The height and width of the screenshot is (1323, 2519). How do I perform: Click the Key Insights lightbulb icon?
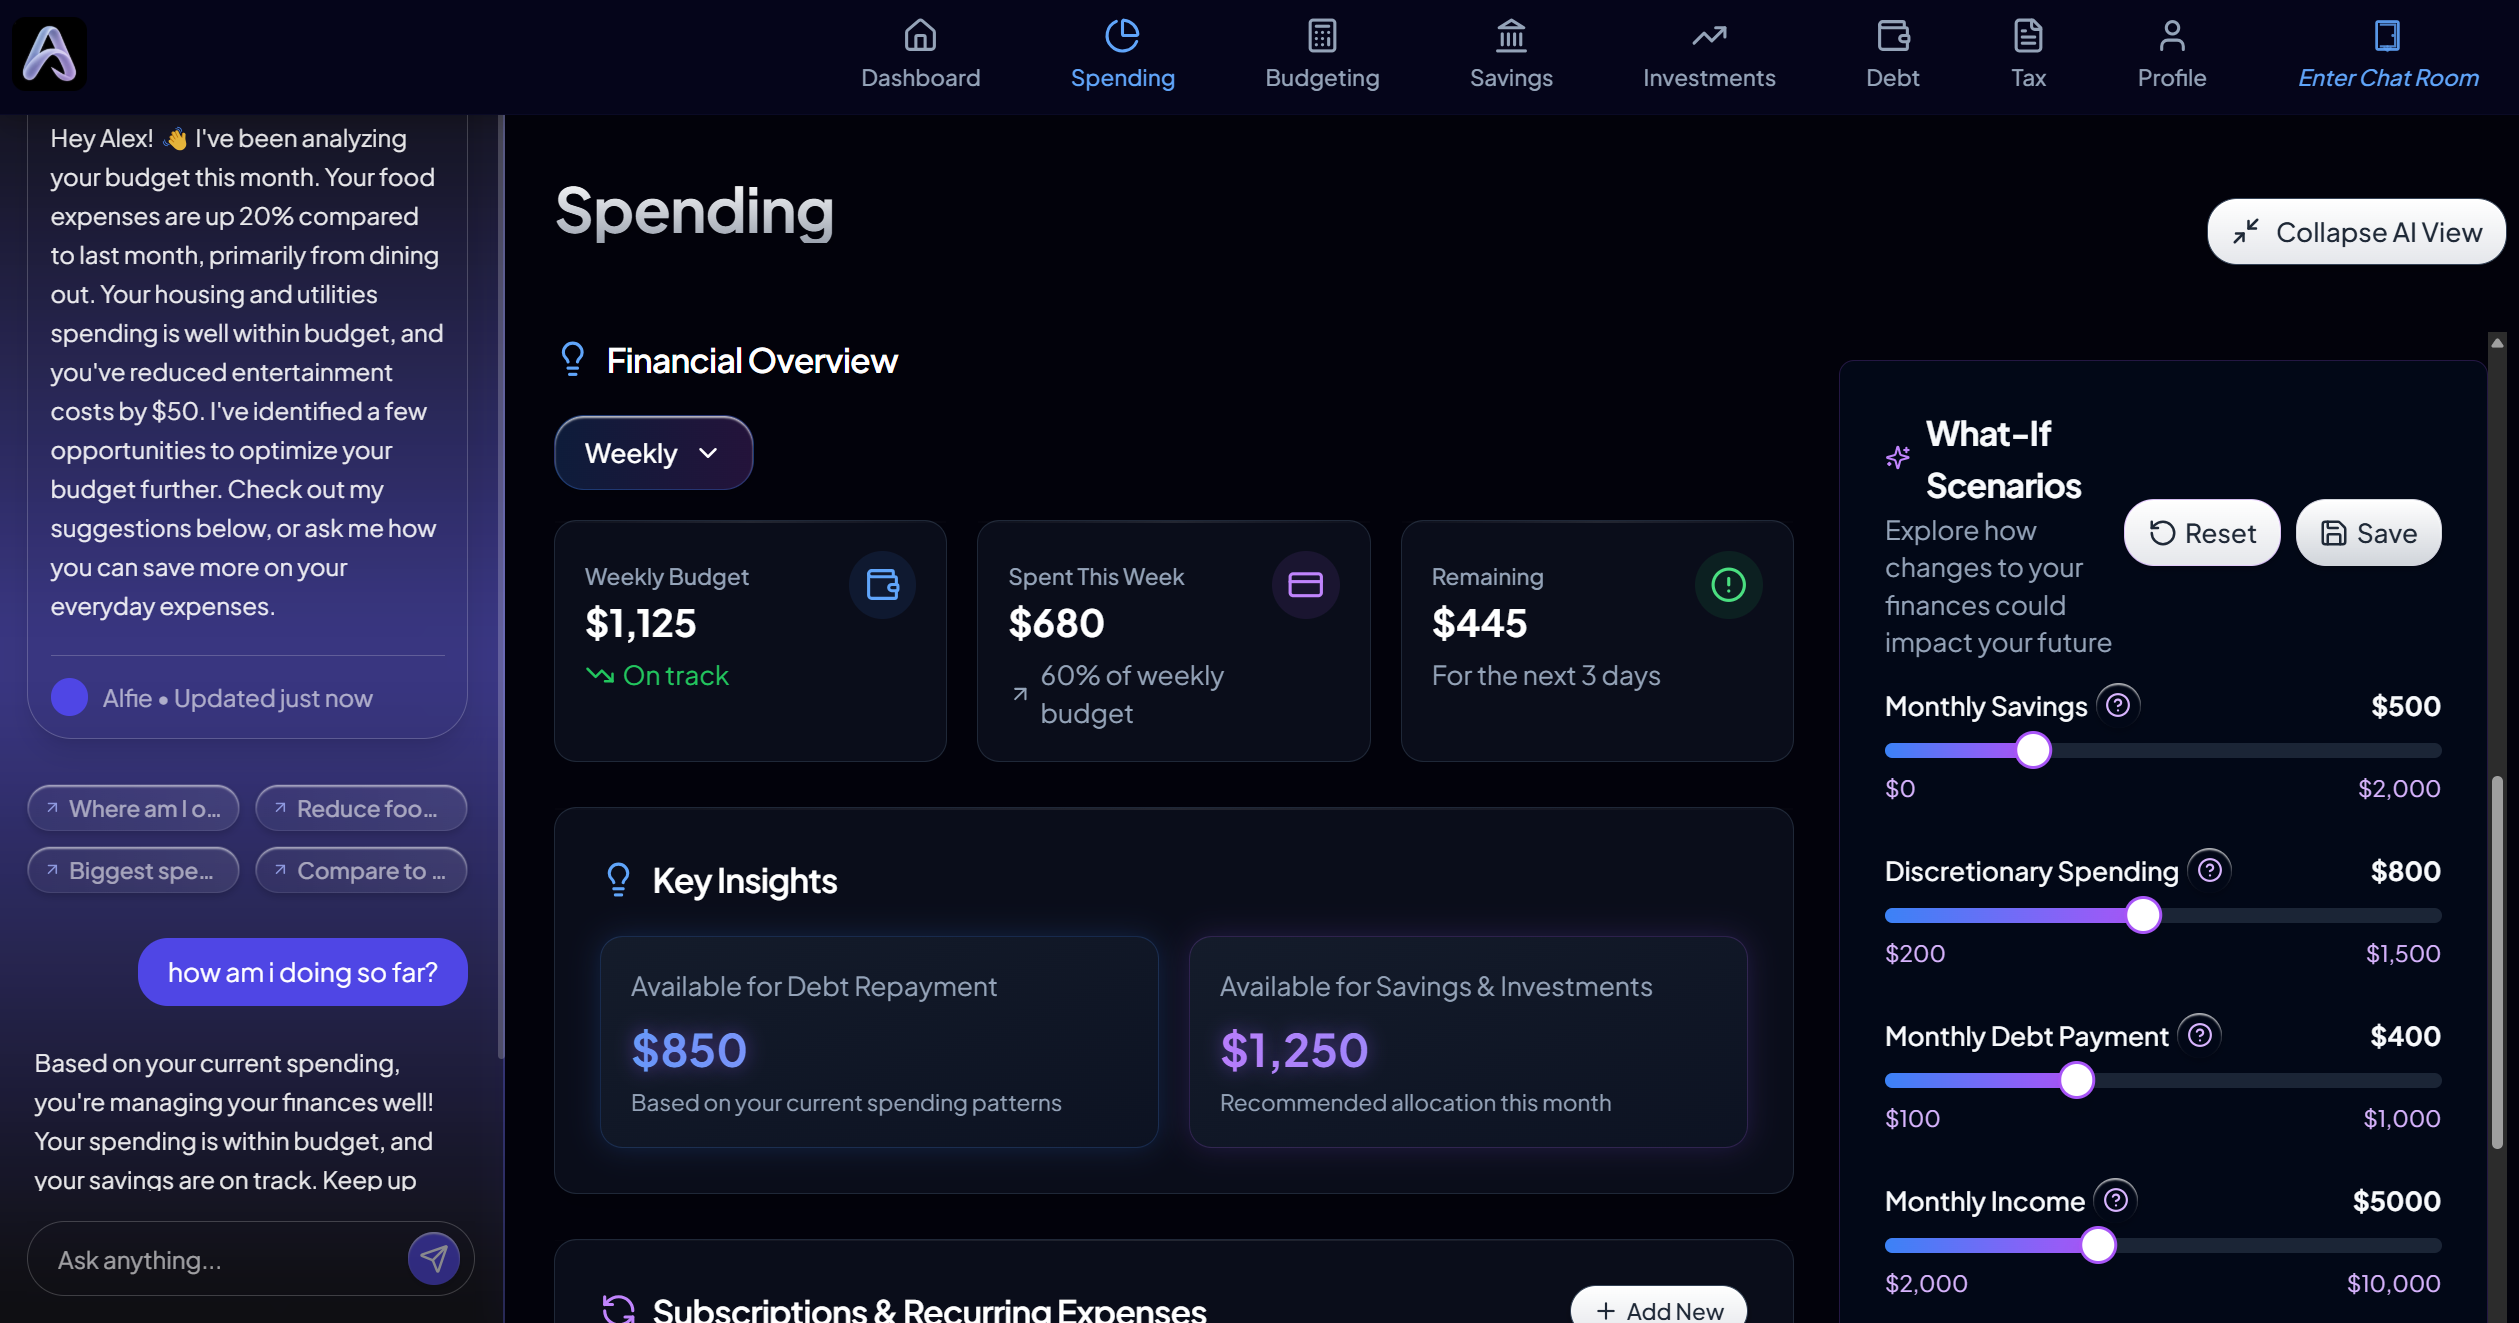pos(618,880)
